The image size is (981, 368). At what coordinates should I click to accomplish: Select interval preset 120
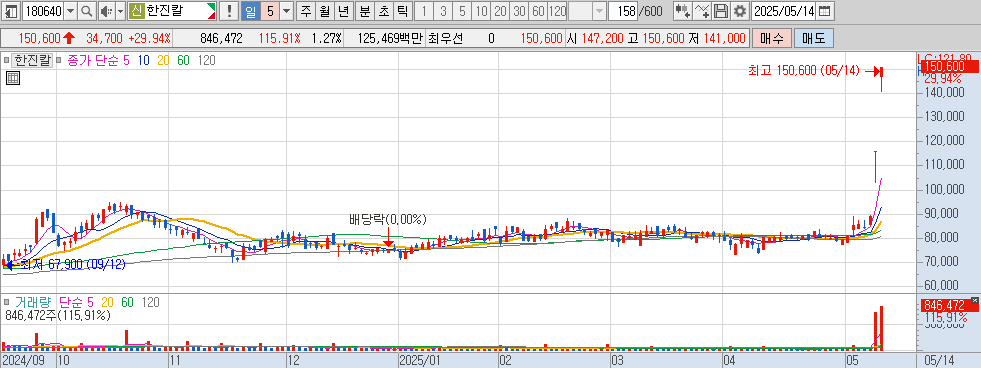point(557,11)
